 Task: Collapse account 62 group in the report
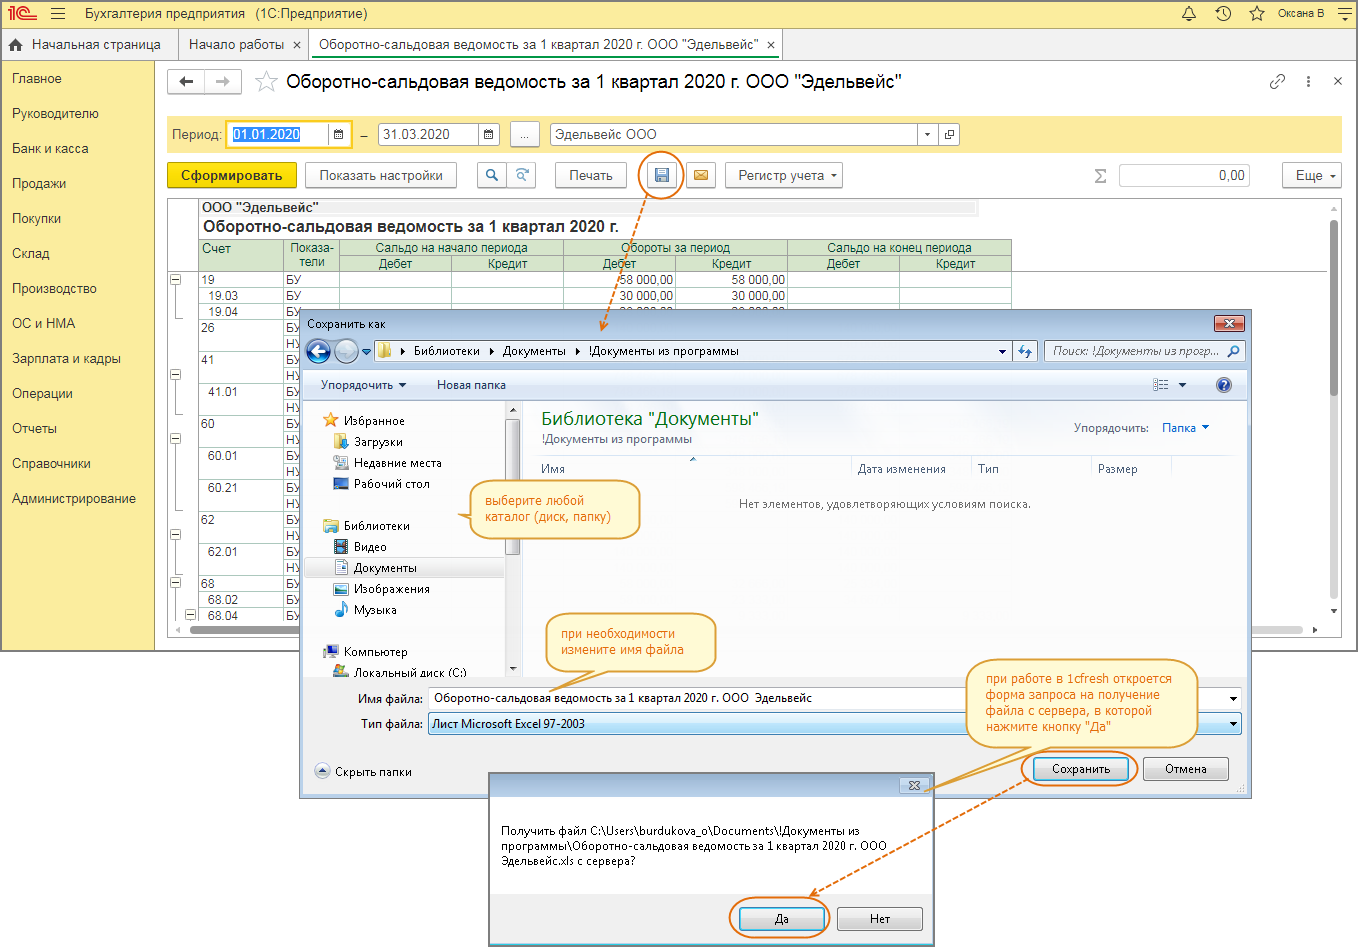coord(176,535)
